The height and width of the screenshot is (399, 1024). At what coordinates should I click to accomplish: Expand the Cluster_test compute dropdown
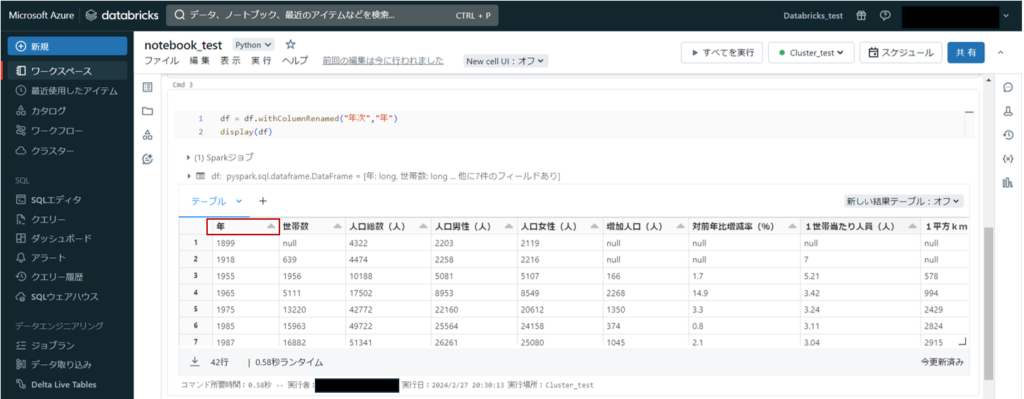tap(811, 54)
